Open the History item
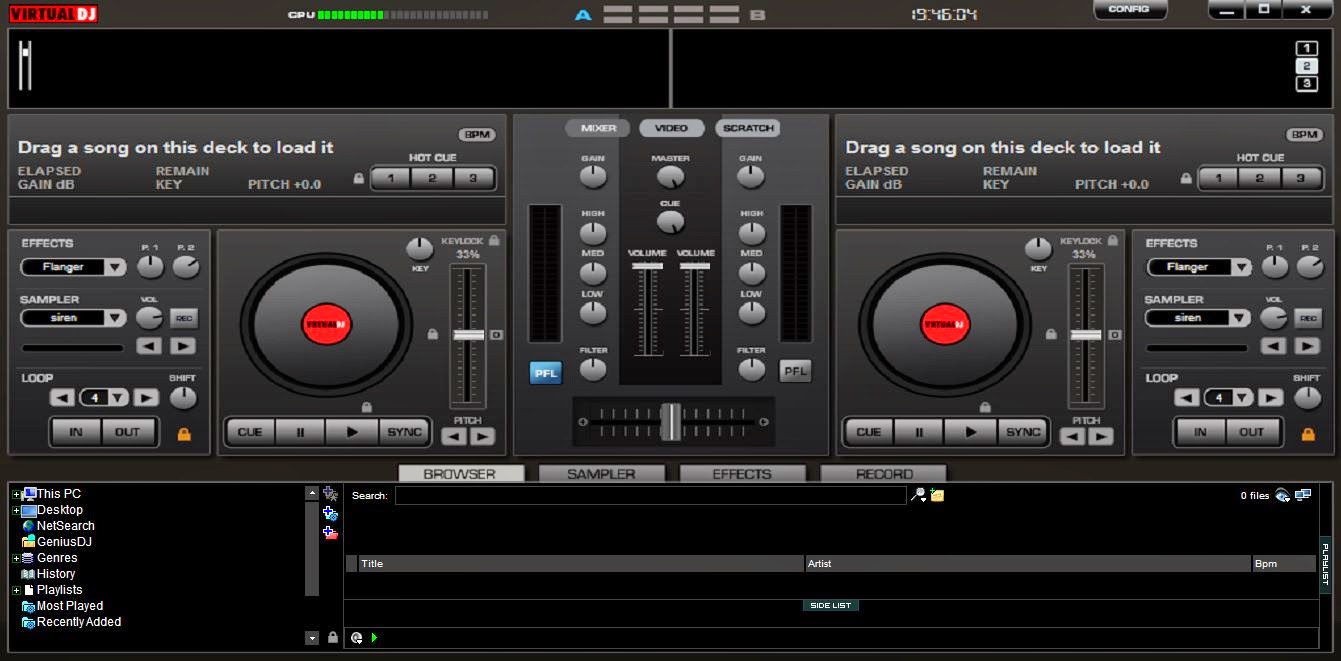 [49, 574]
